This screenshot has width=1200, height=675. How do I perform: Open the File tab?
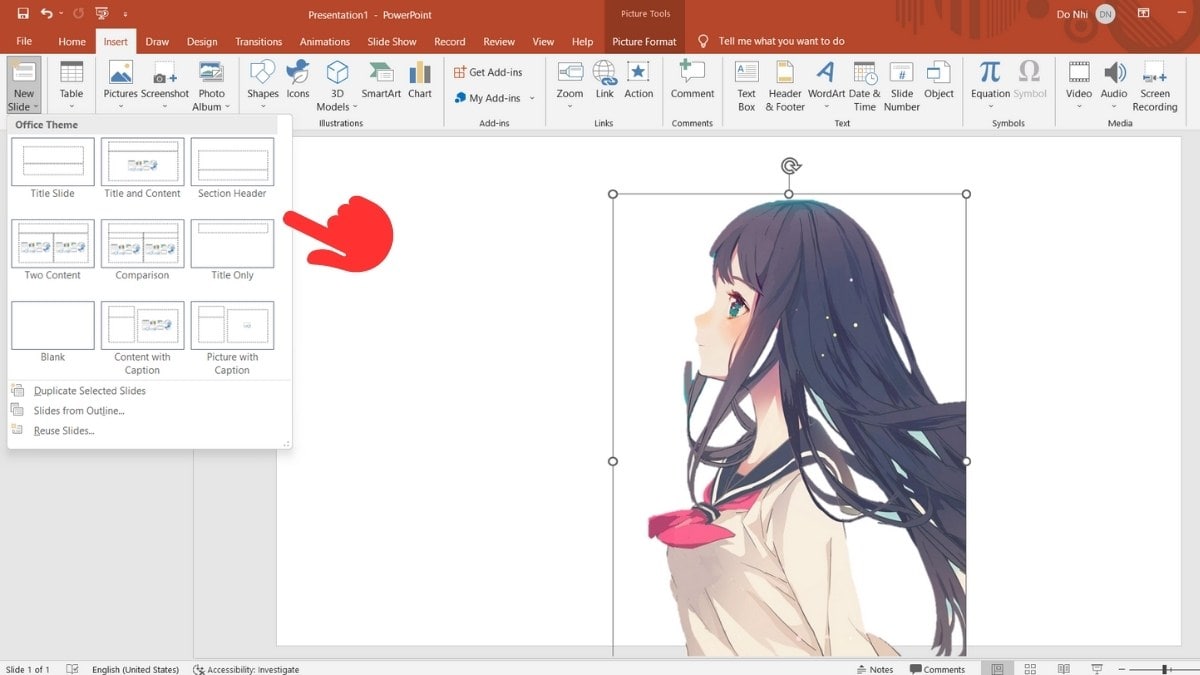[x=24, y=42]
